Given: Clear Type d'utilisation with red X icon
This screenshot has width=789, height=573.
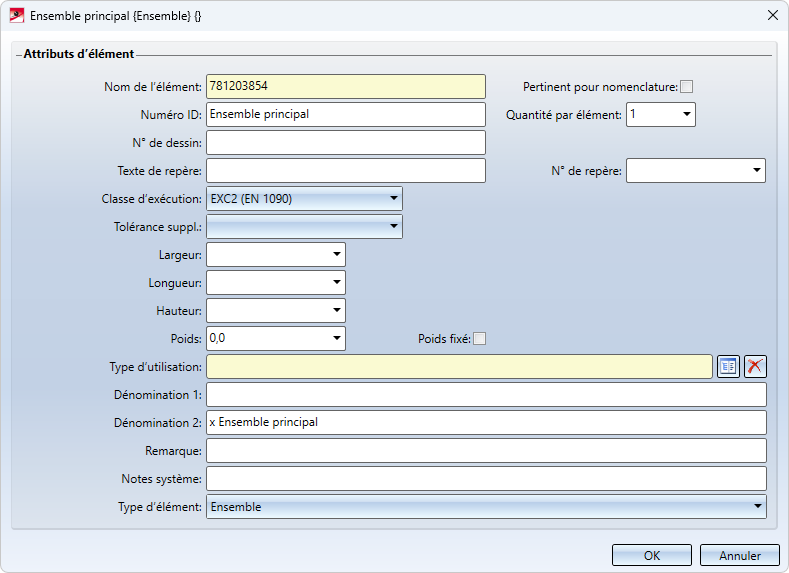Looking at the screenshot, I should pyautogui.click(x=755, y=366).
